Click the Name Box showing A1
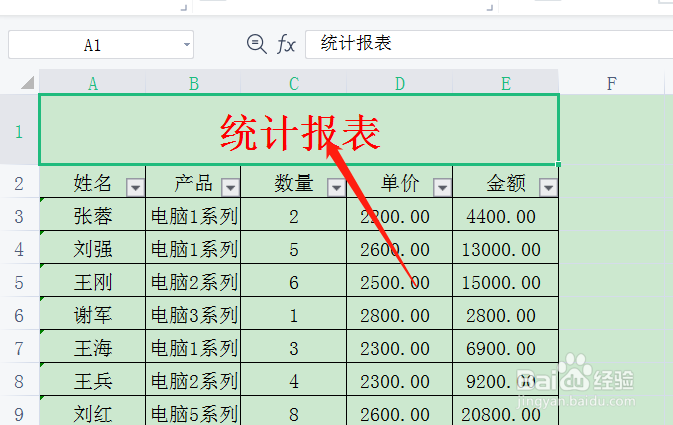Screen dimensions: 673x425 (101, 44)
